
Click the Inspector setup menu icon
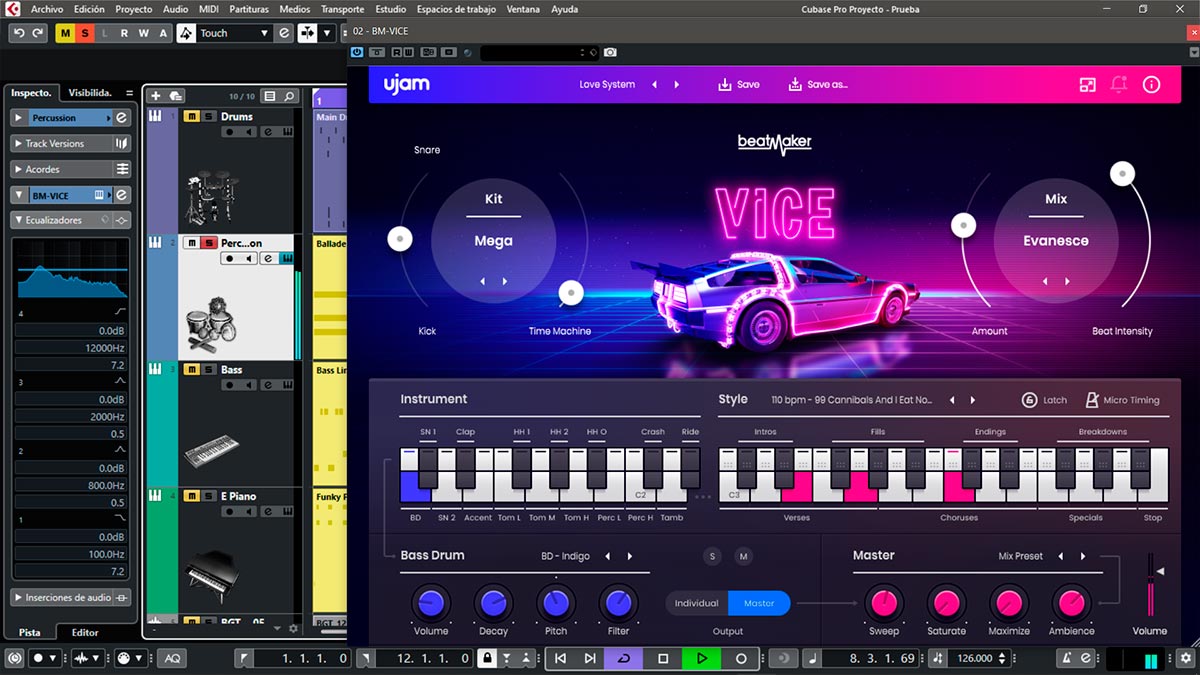click(x=129, y=93)
